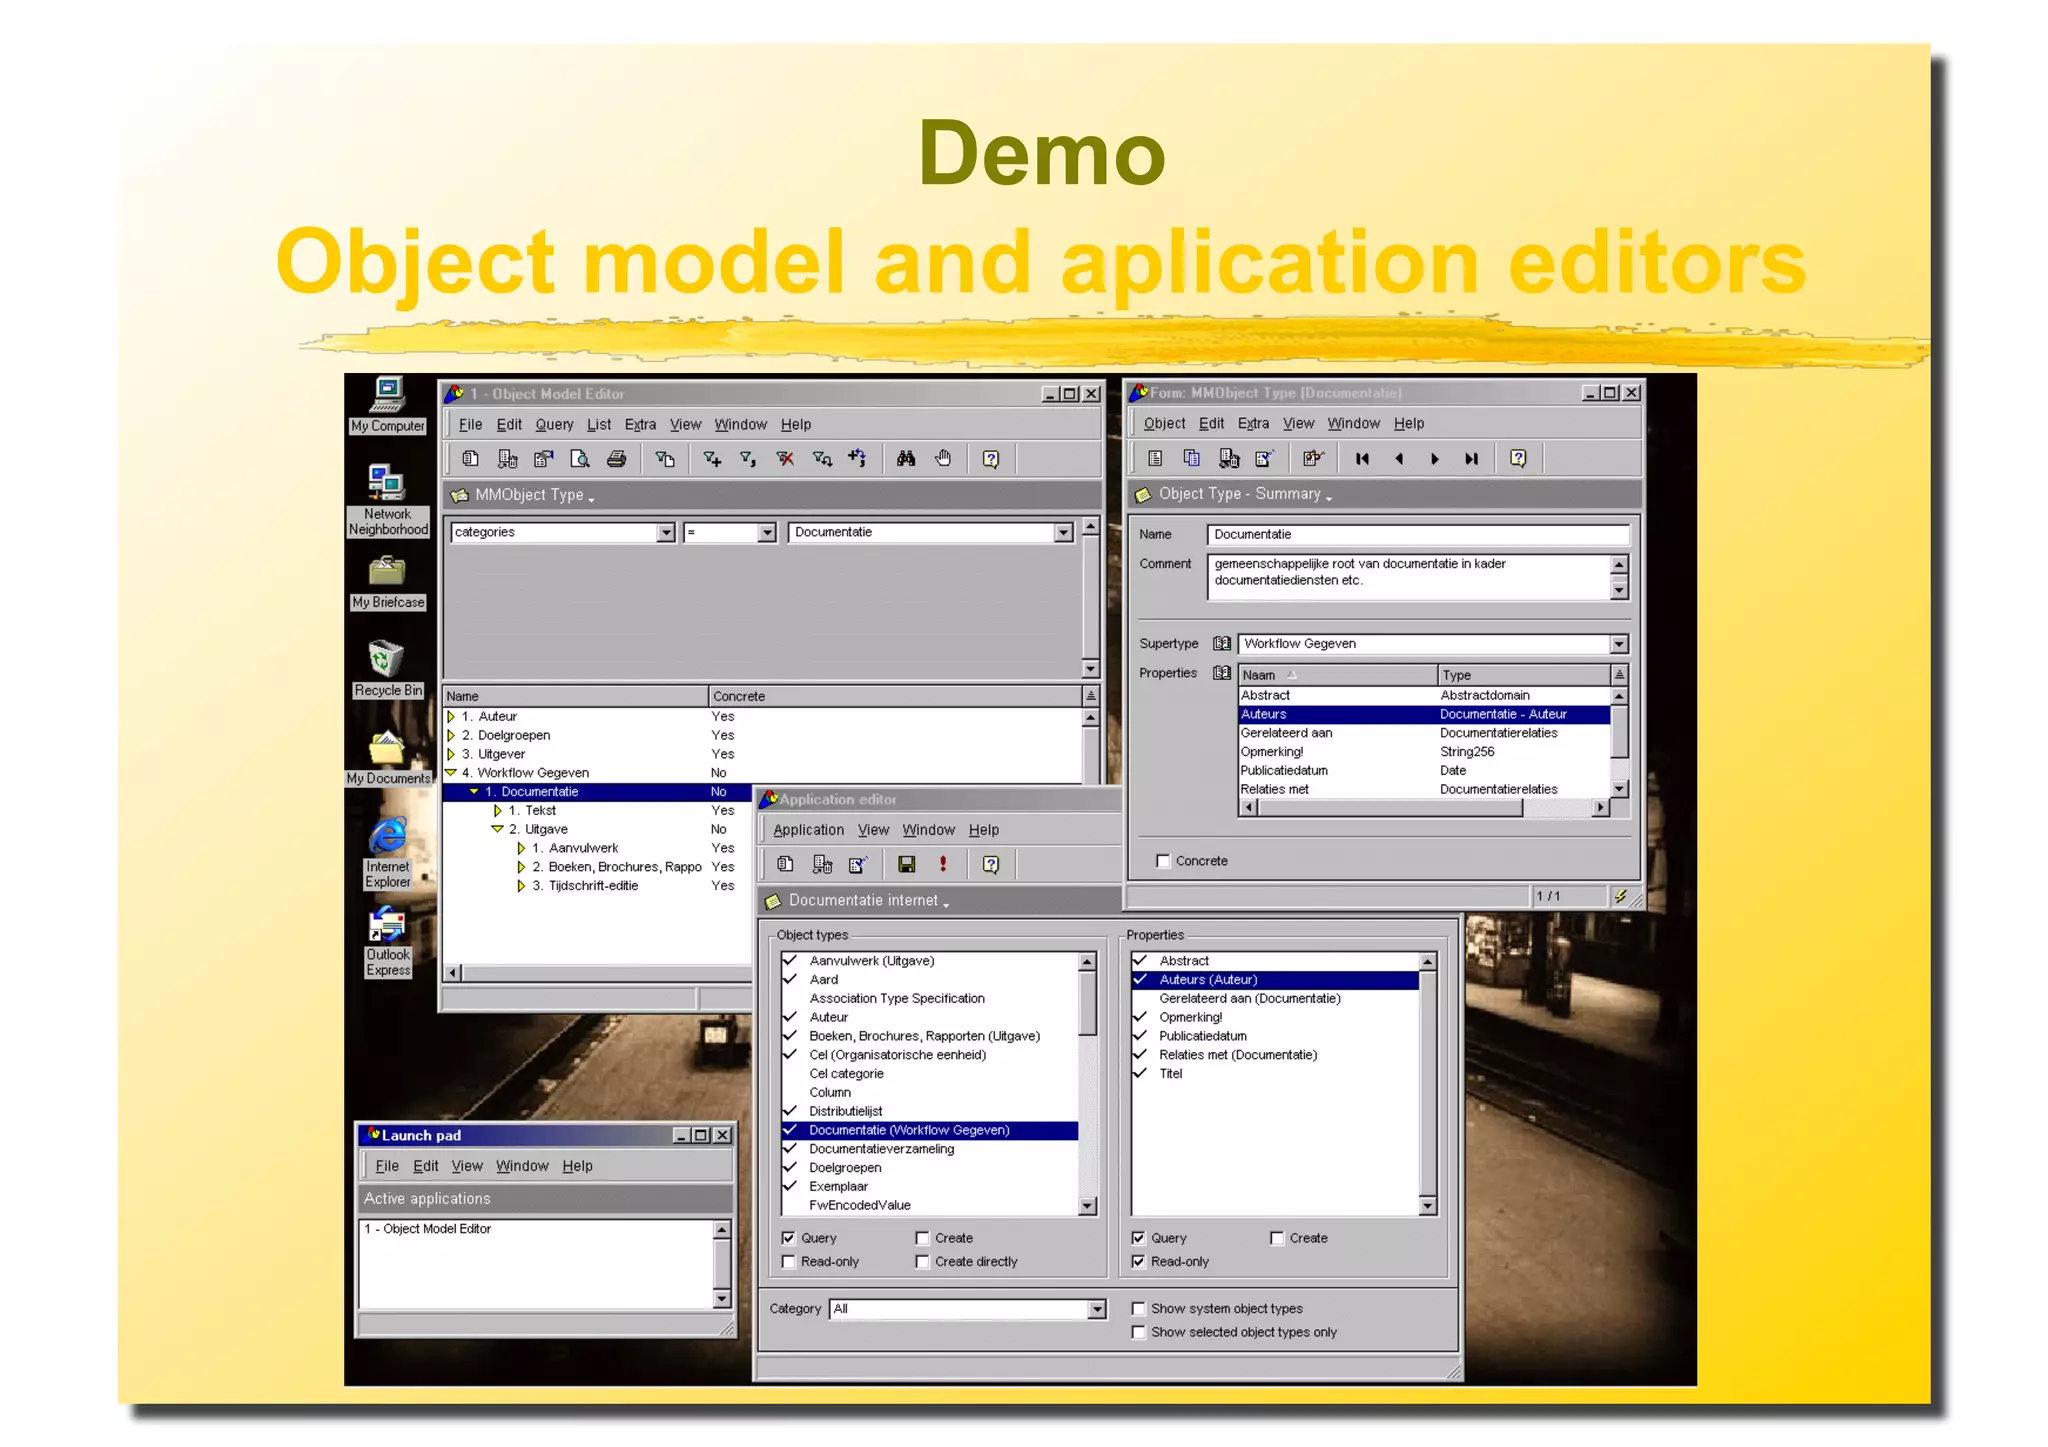Expand the Tekst tree node
The height and width of the screenshot is (1447, 2048).
tap(498, 811)
